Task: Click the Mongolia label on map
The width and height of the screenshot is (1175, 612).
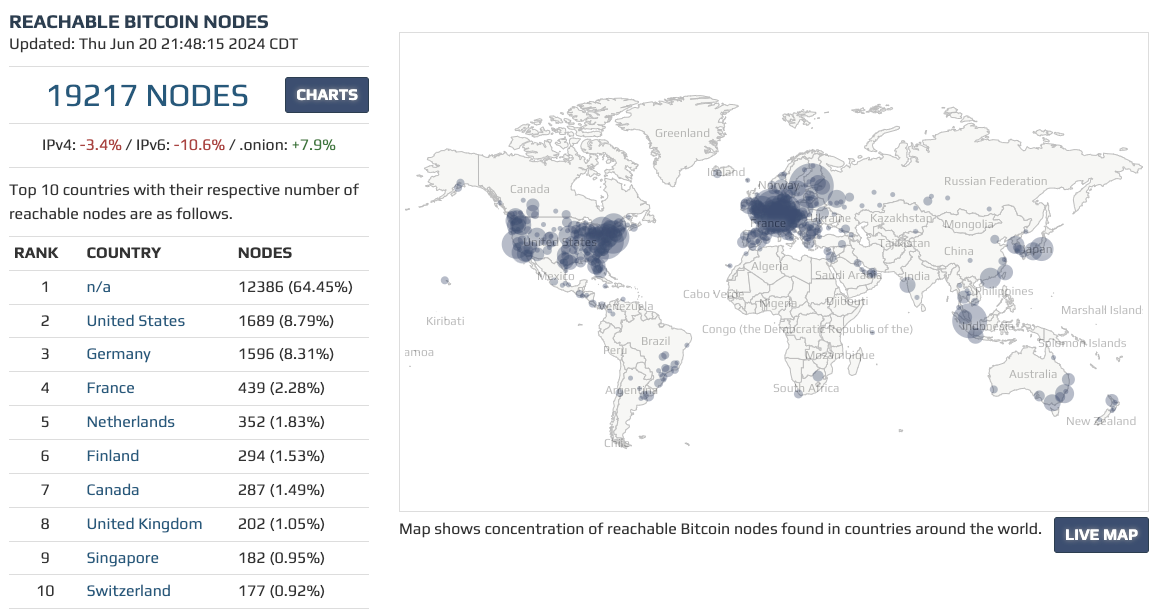Action: tap(968, 224)
